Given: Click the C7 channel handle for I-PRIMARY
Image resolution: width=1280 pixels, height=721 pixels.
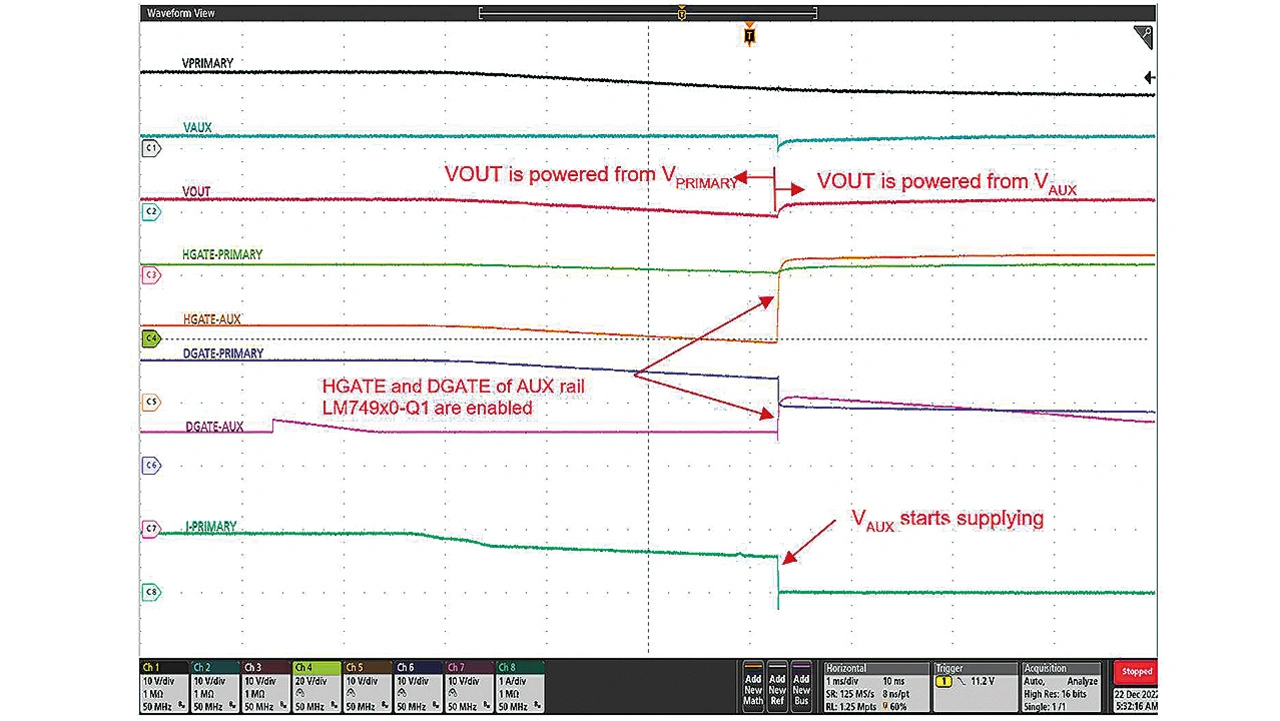Looking at the screenshot, I should click(x=151, y=527).
